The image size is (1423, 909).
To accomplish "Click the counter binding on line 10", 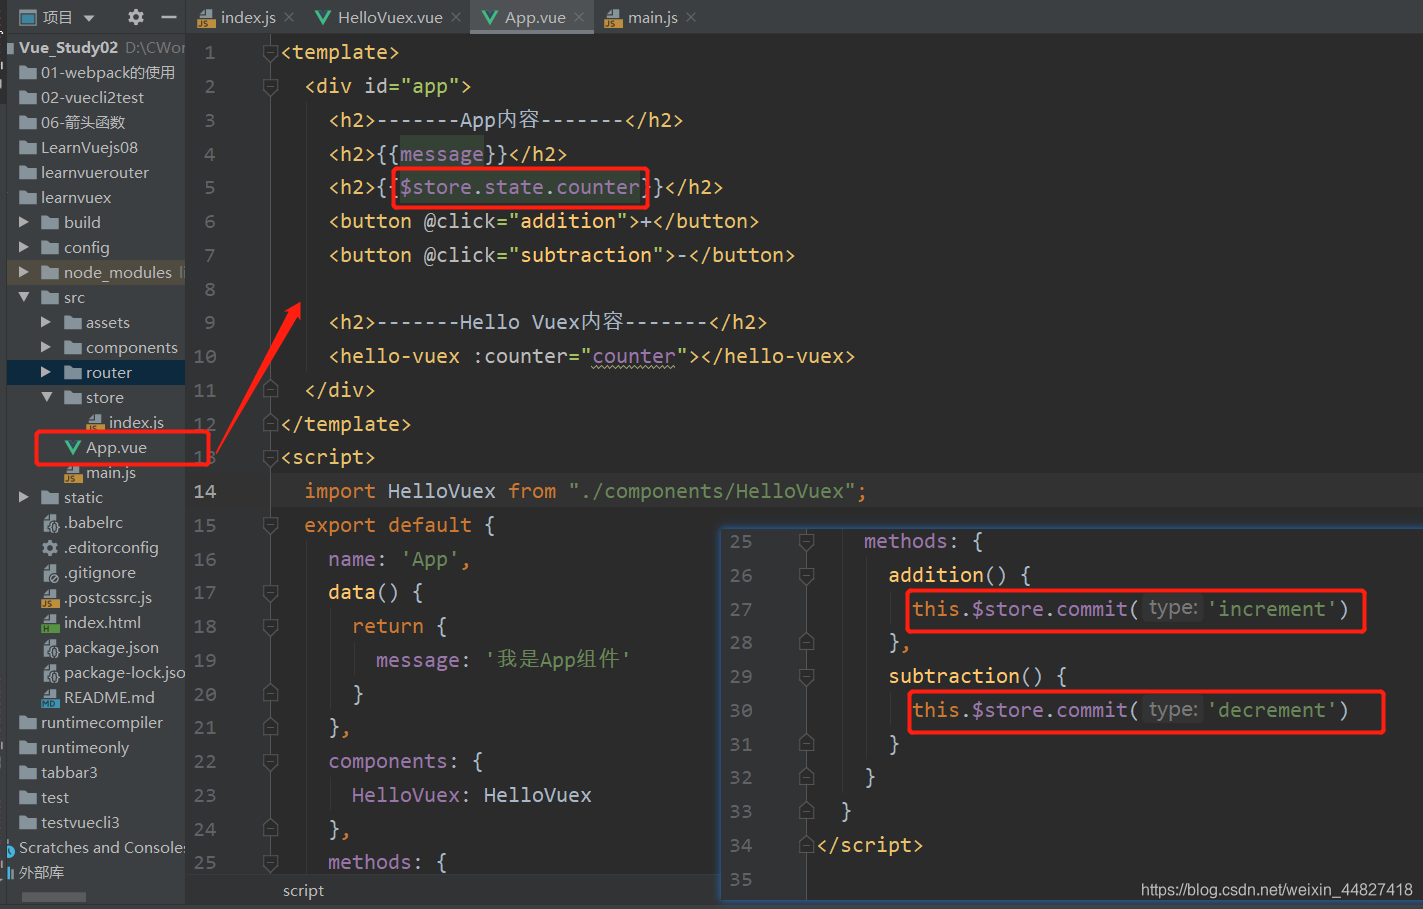I will 634,356.
